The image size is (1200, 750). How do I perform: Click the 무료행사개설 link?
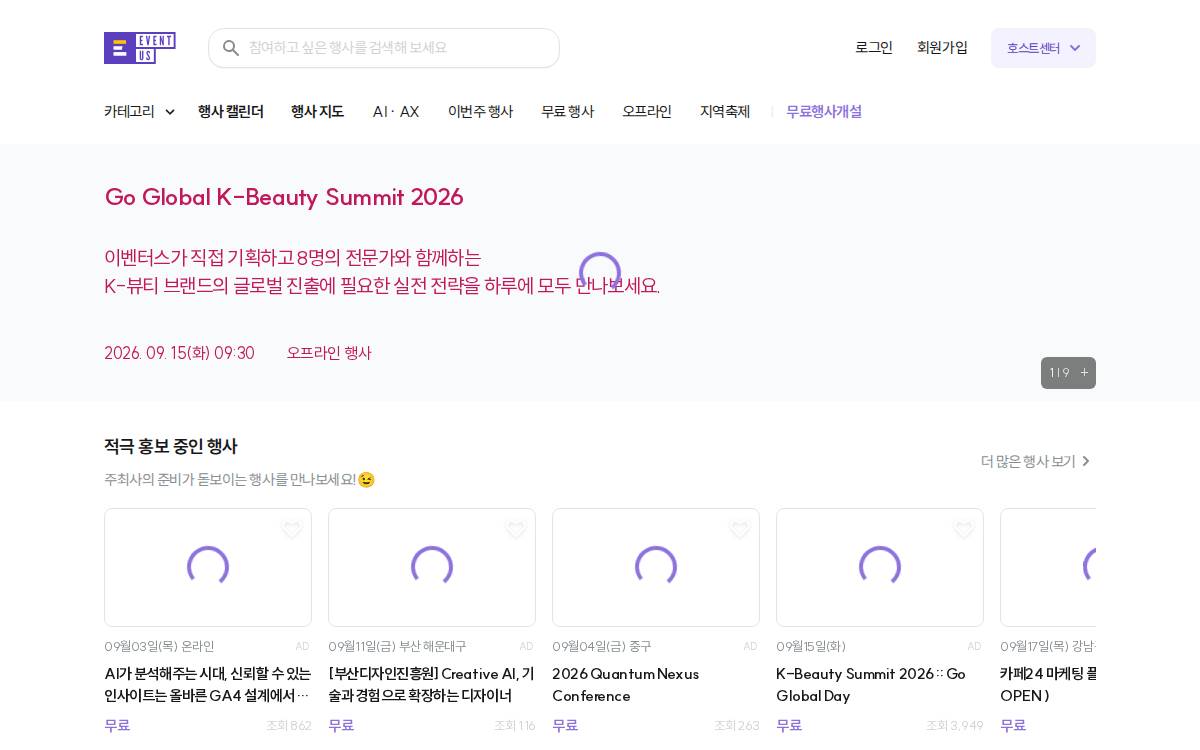(824, 112)
